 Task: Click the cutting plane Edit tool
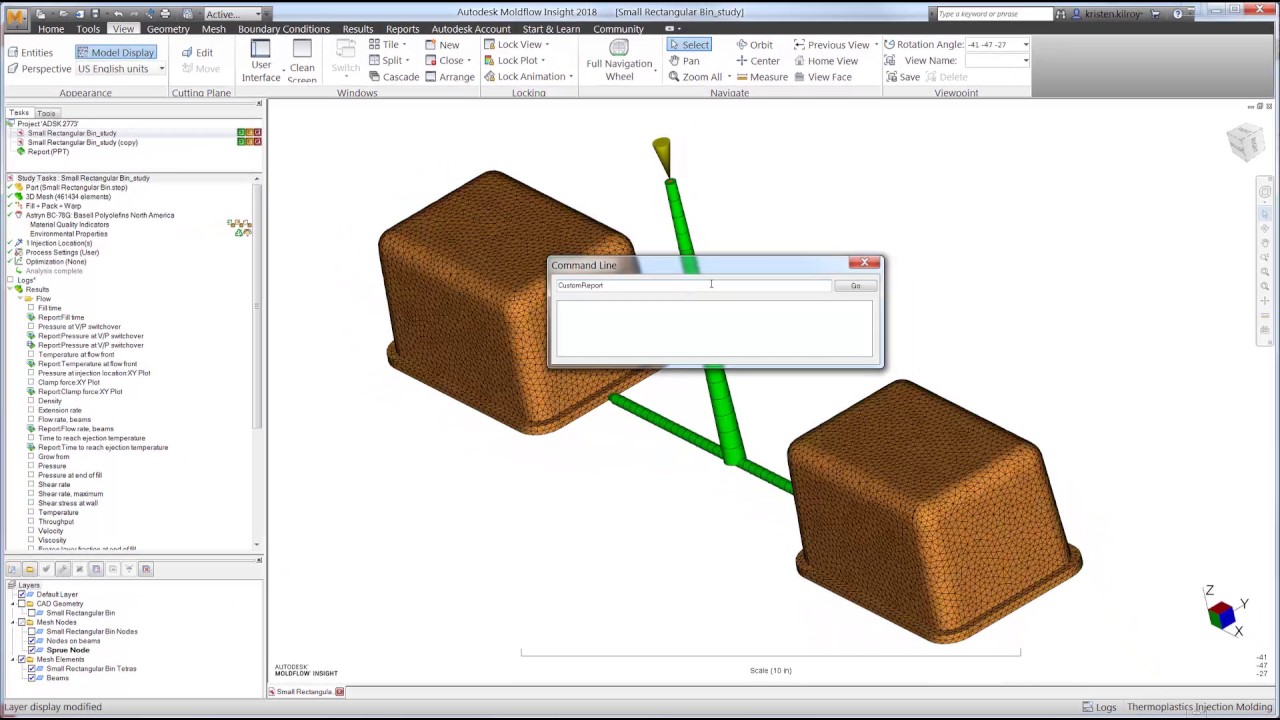tap(197, 52)
